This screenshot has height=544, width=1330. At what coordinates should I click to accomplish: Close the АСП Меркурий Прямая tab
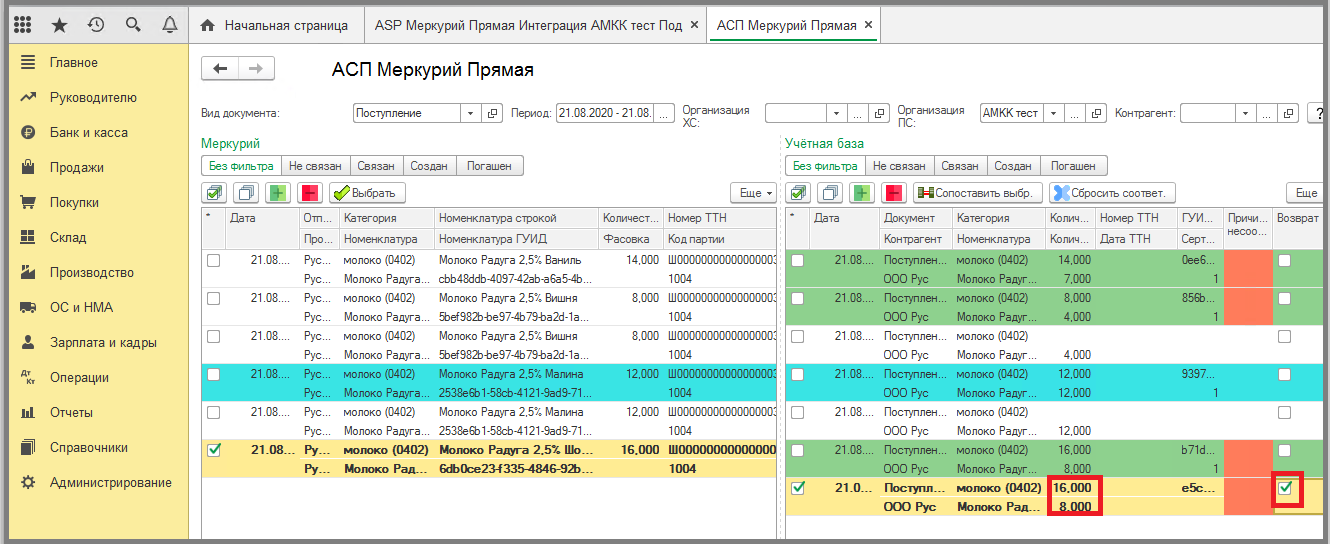click(x=867, y=25)
